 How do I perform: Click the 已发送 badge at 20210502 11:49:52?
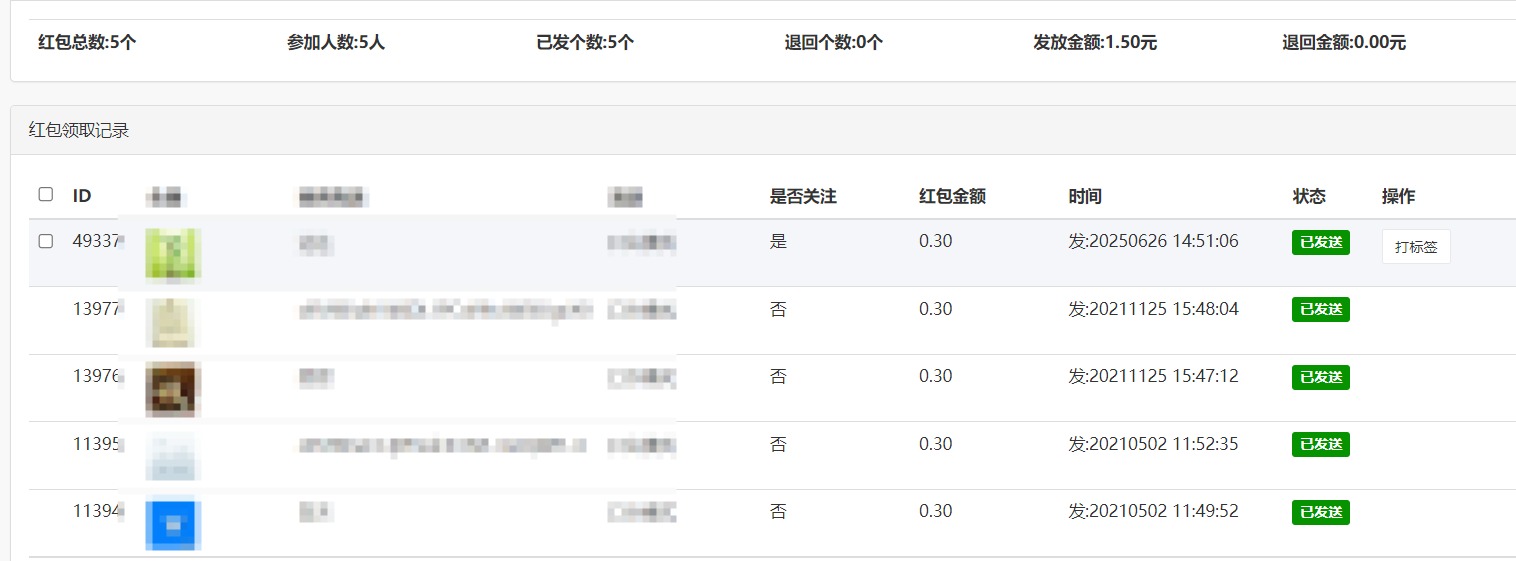(x=1321, y=512)
